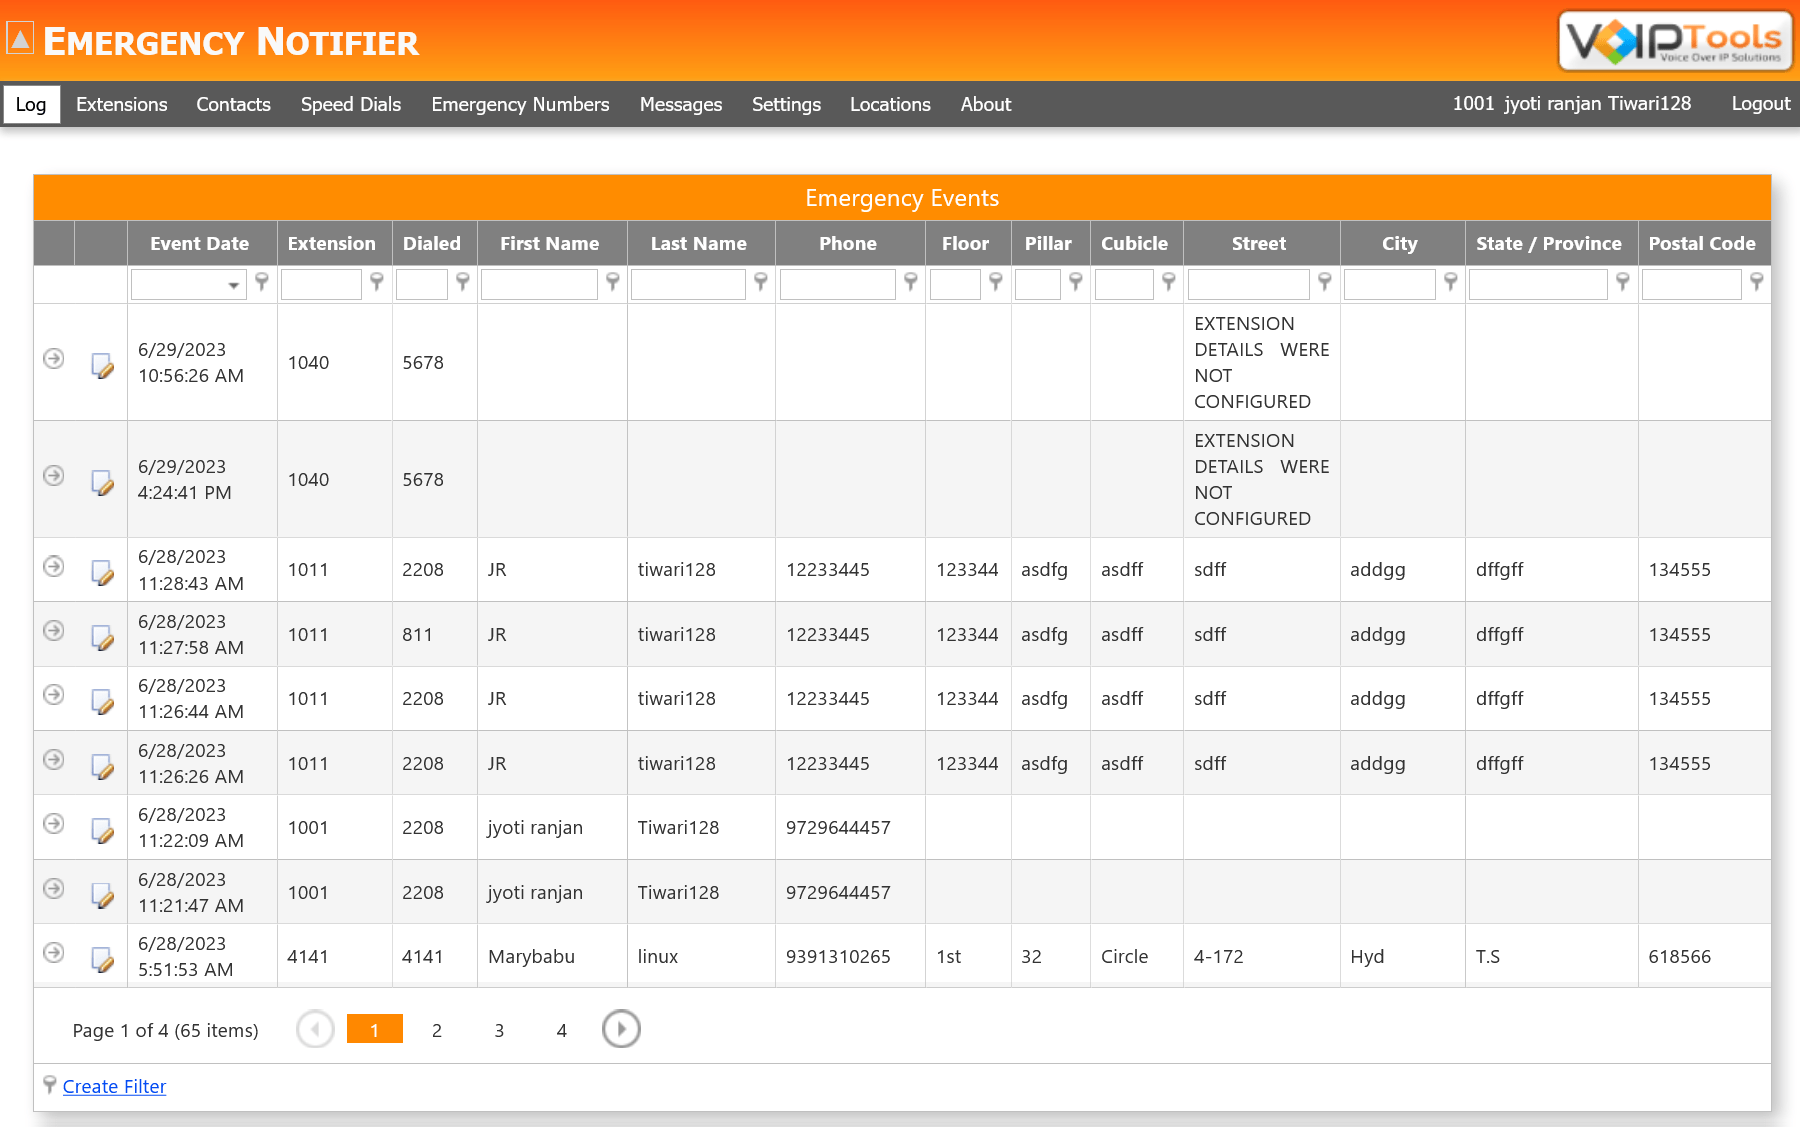Click the previous page arrow in pagination
Screen dimensions: 1800x1127
point(315,1029)
